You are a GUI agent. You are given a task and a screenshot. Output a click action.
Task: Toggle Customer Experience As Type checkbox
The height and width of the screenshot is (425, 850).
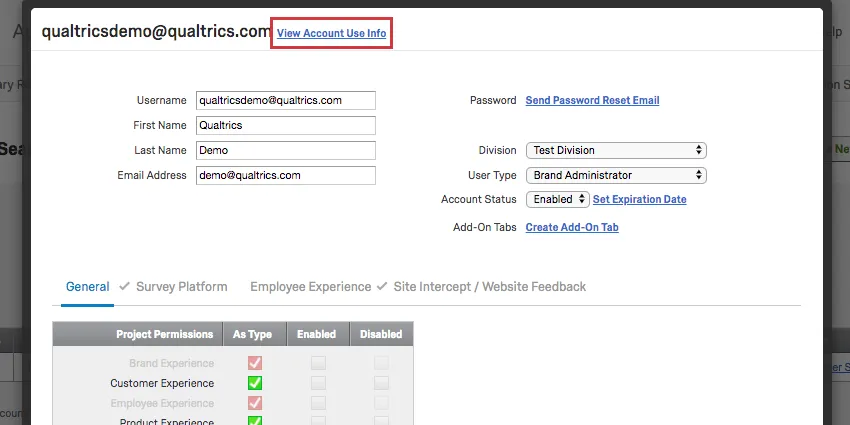tap(254, 383)
